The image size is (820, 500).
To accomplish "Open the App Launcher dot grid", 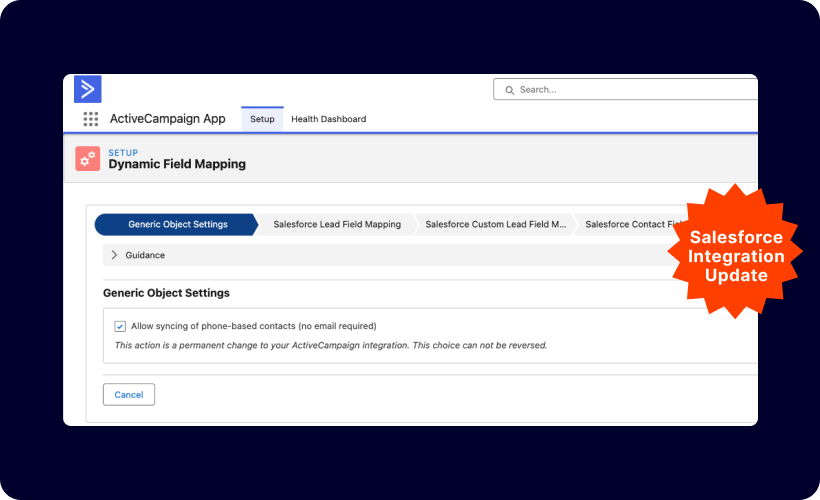I will click(x=91, y=119).
